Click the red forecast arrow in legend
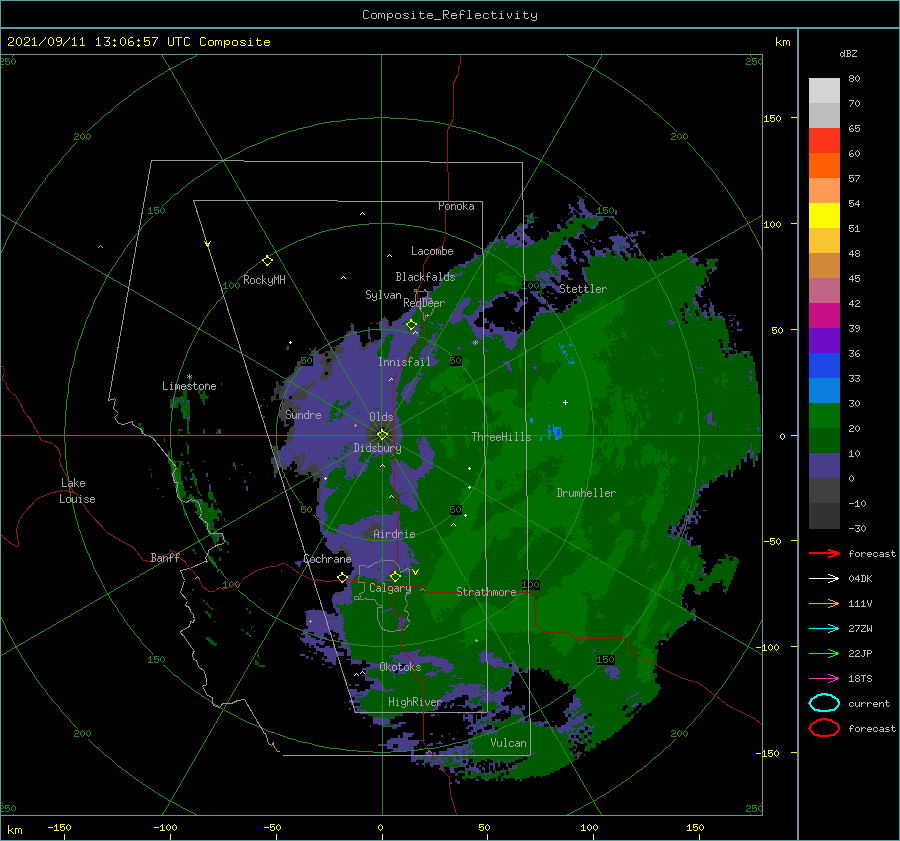This screenshot has width=900, height=841. (x=824, y=553)
